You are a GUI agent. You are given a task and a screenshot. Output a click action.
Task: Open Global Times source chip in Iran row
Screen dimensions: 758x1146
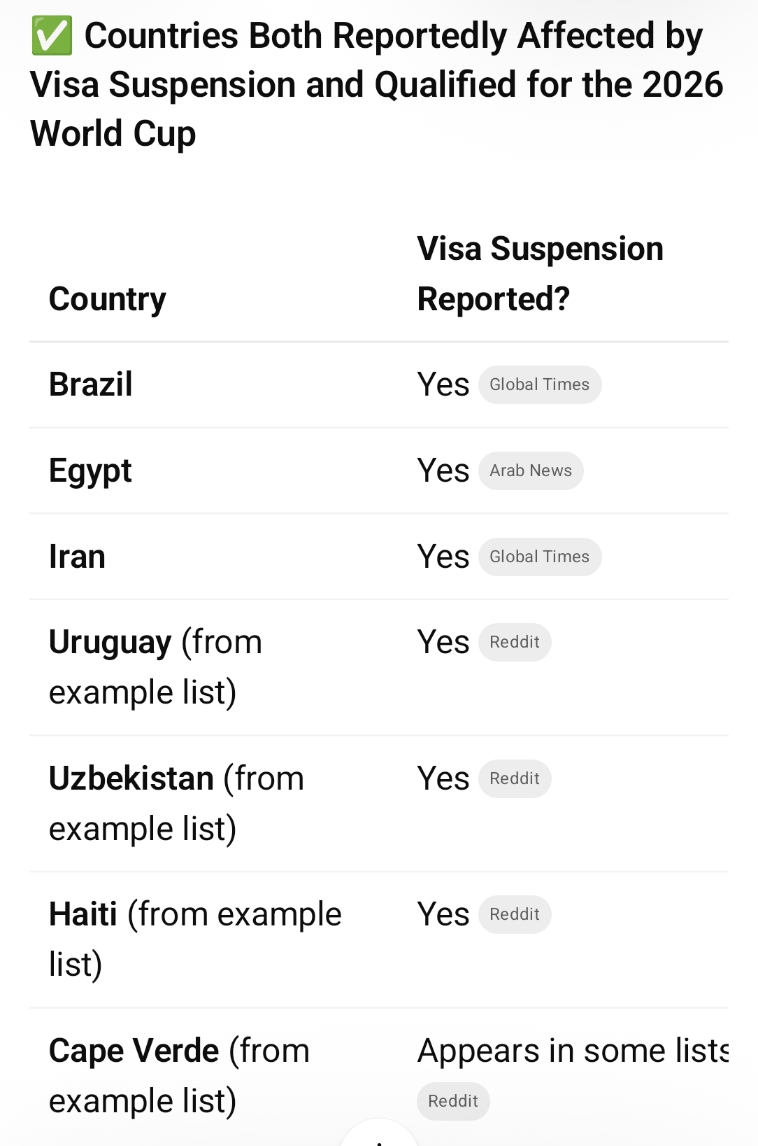coord(539,557)
